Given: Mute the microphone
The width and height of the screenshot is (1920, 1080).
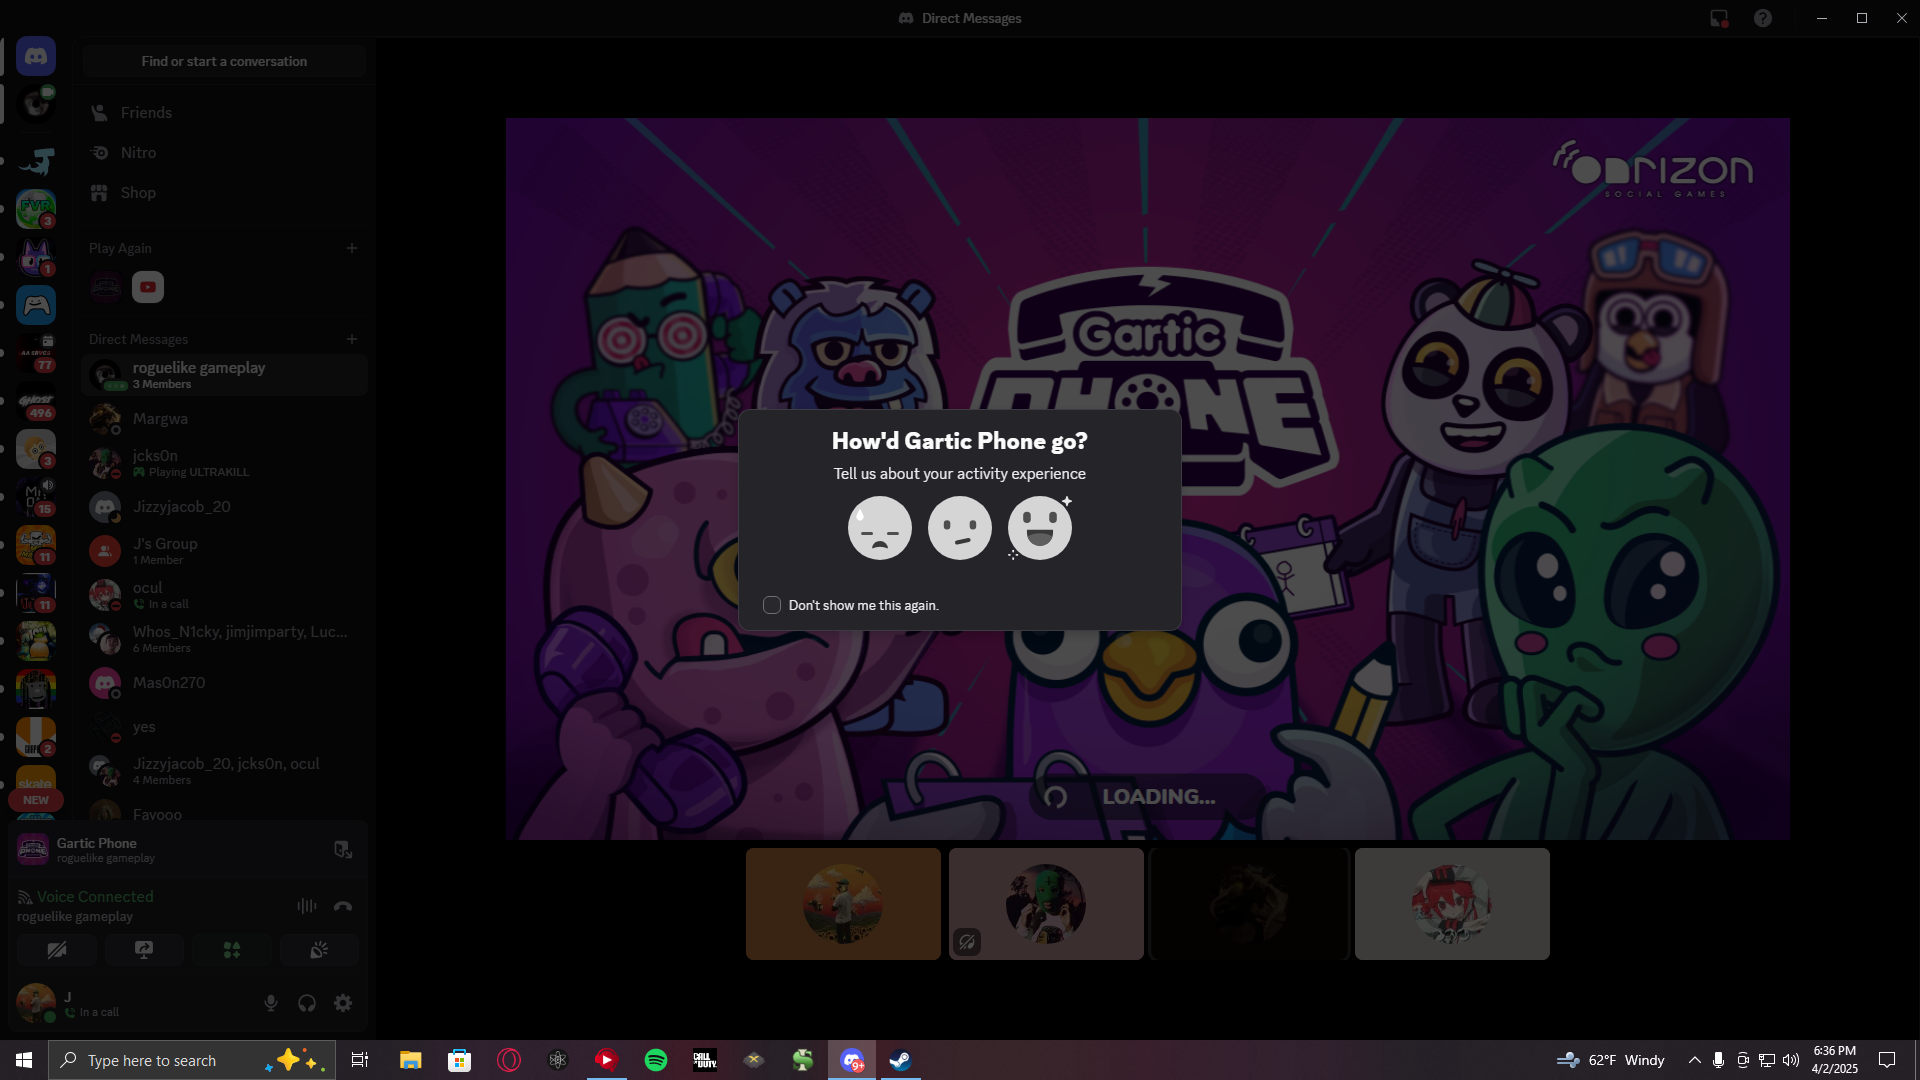Looking at the screenshot, I should click(271, 1003).
